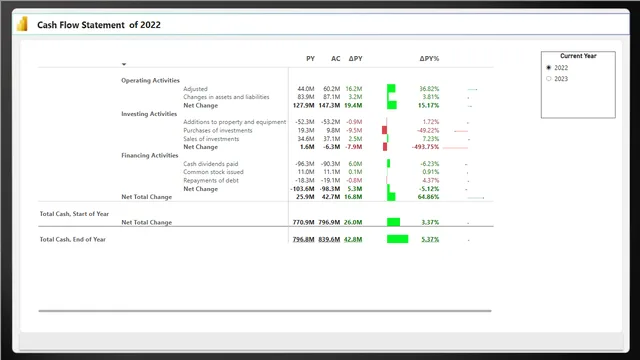Click the Power BI logo icon

tap(22, 24)
